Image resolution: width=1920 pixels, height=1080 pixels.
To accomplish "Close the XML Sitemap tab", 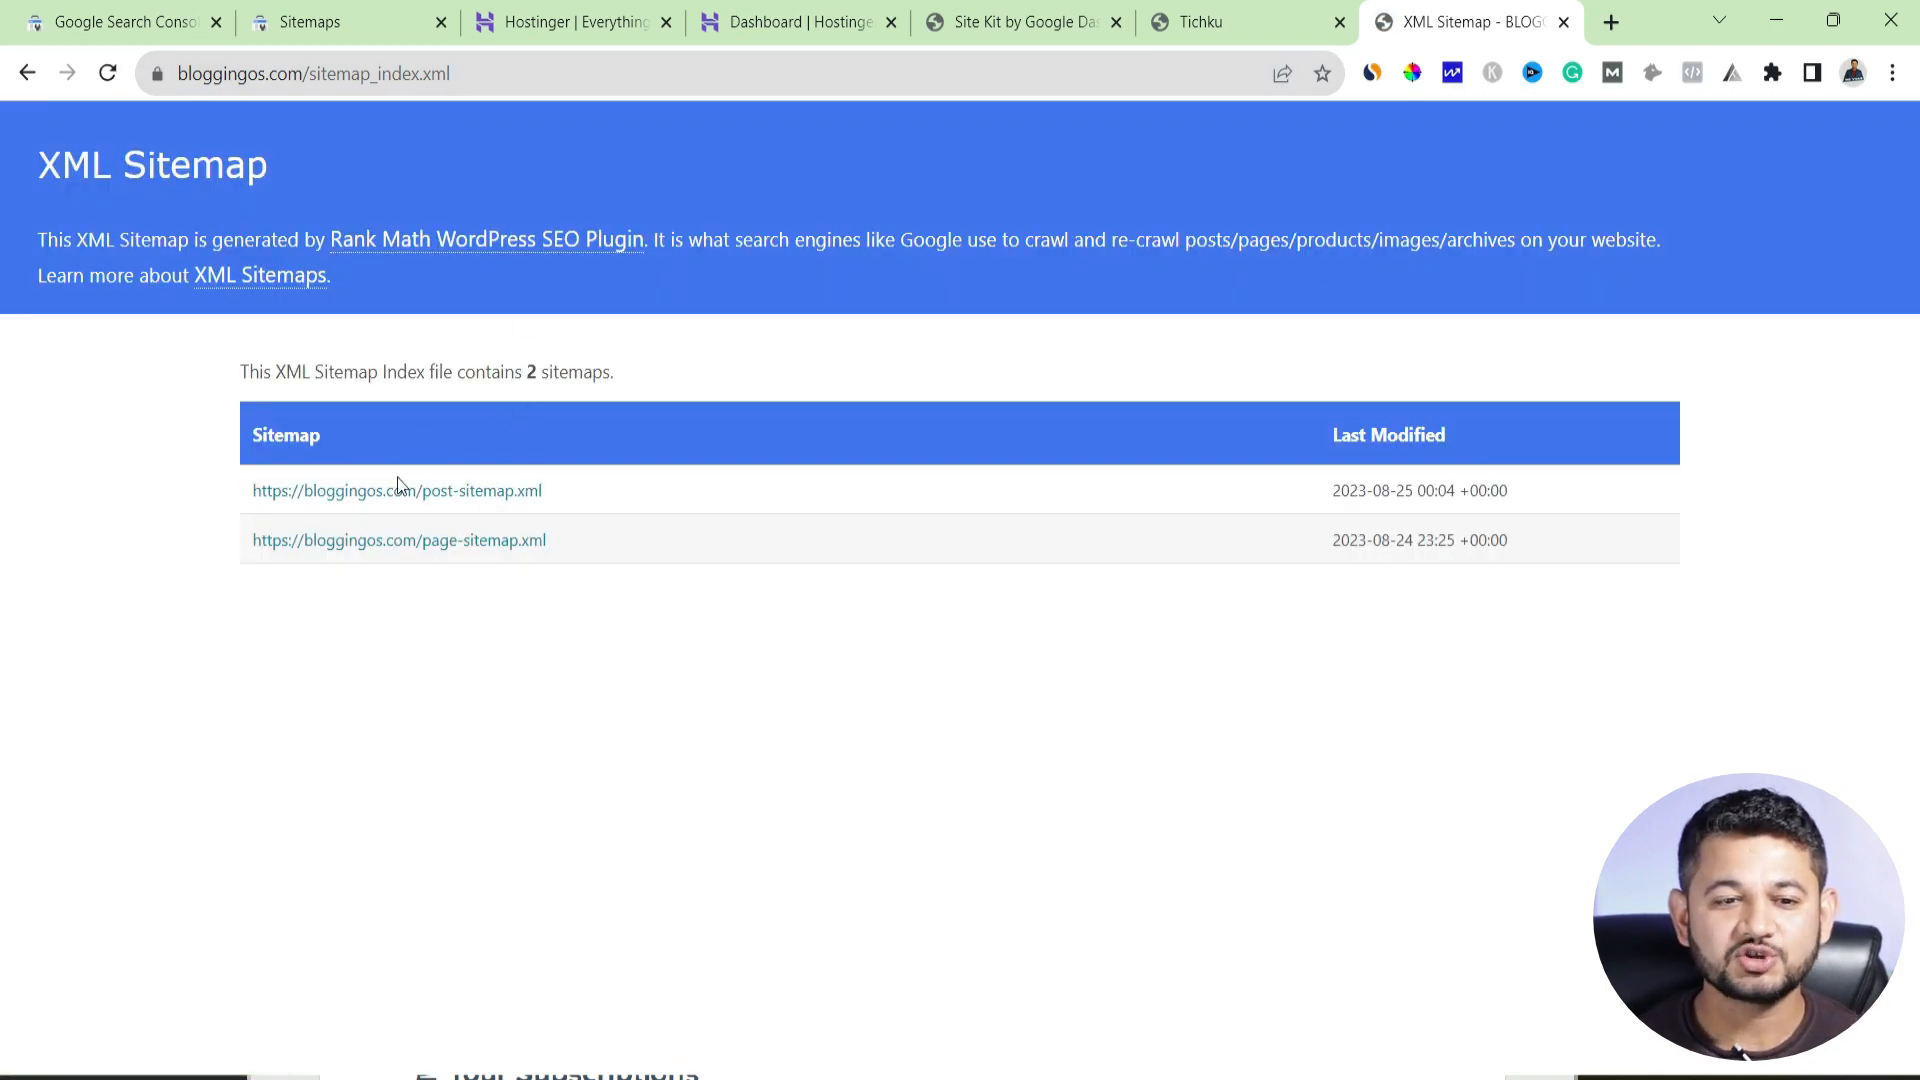I will coord(1564,22).
